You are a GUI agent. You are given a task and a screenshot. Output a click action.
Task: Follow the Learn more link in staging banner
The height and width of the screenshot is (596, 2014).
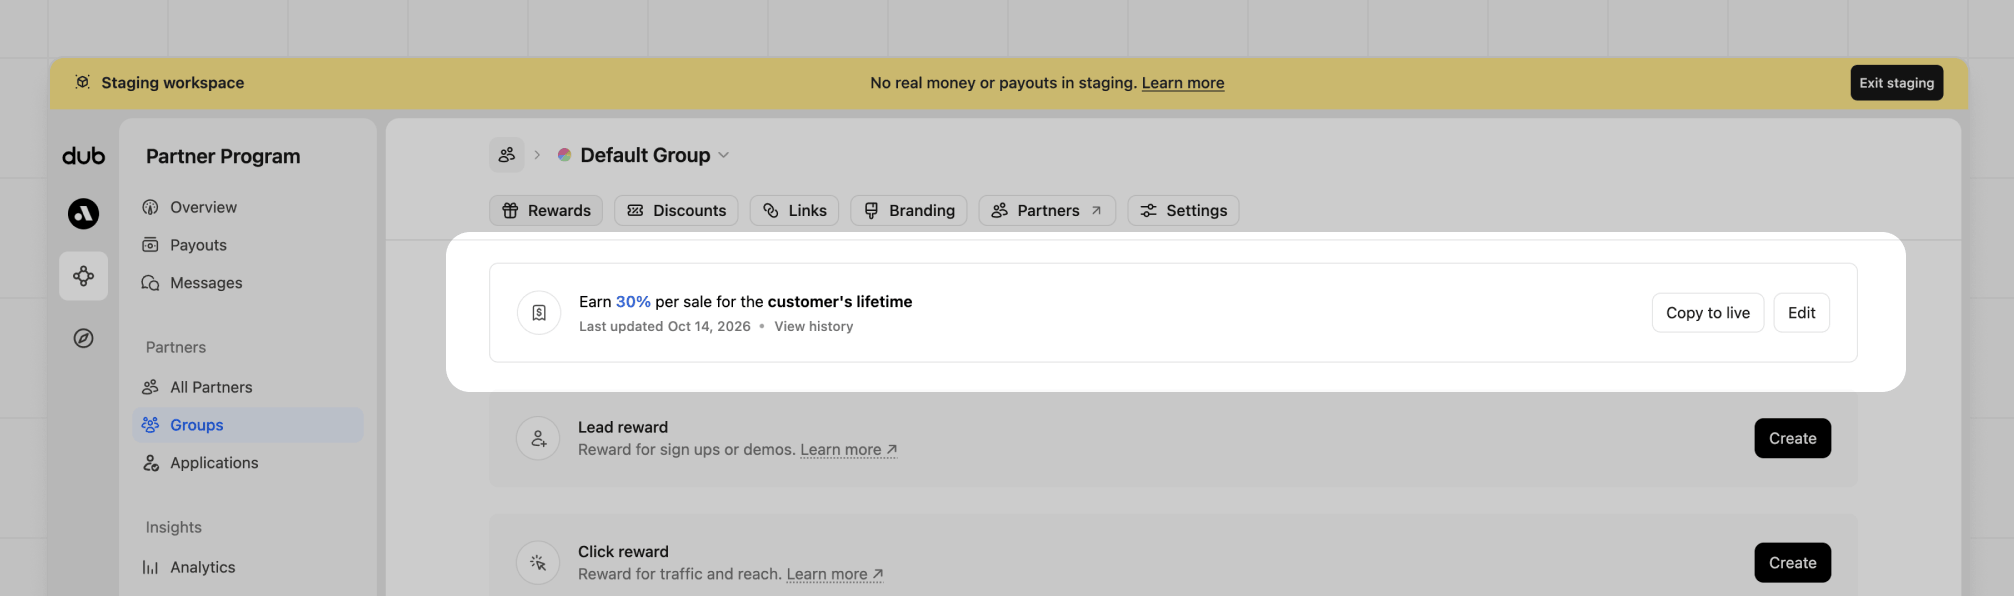pyautogui.click(x=1183, y=83)
